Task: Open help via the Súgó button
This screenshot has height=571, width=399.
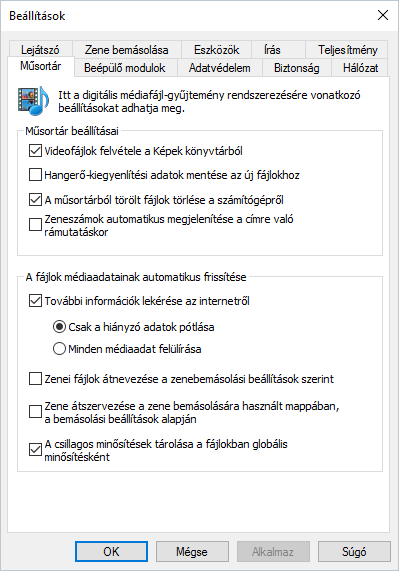Action: 354,551
